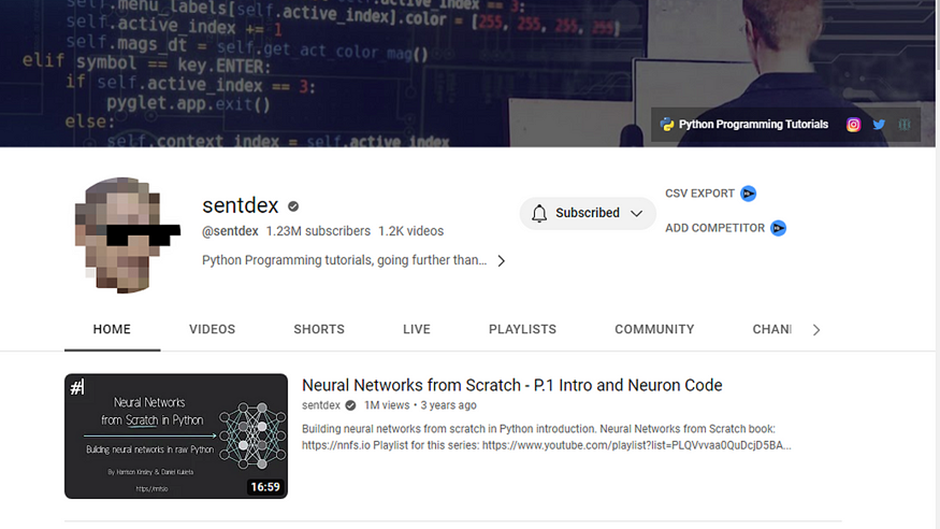Image resolution: width=940 pixels, height=529 pixels.
Task: Click the video description text
Action: [x=546, y=437]
